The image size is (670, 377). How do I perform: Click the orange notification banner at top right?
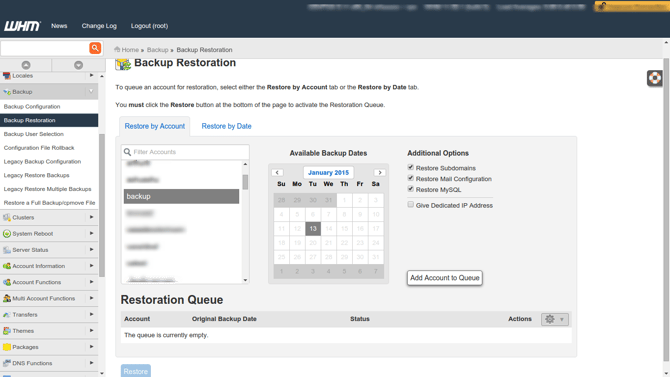pyautogui.click(x=632, y=6)
